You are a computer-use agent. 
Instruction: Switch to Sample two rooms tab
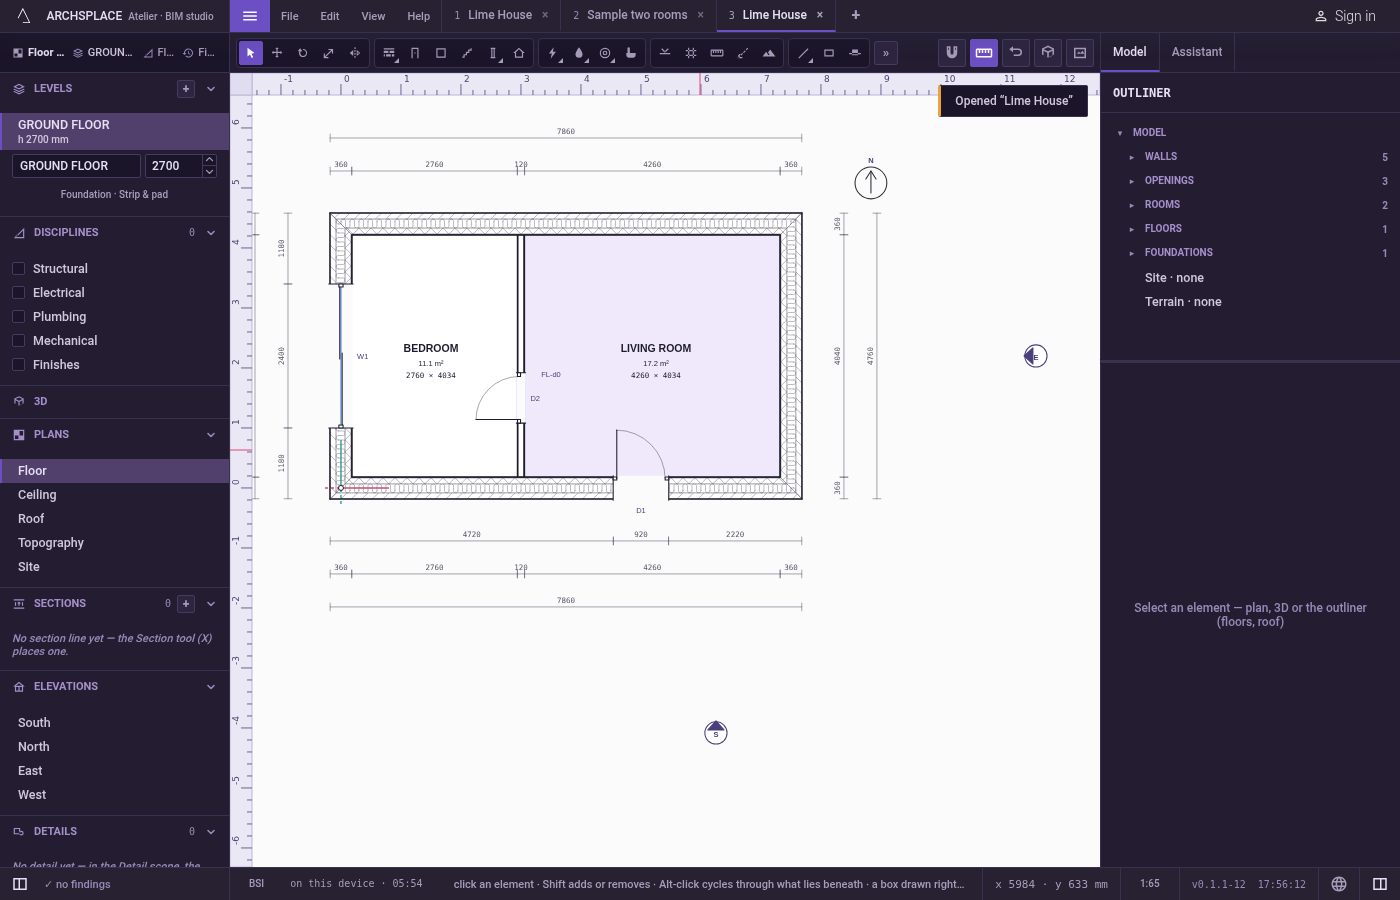click(638, 16)
